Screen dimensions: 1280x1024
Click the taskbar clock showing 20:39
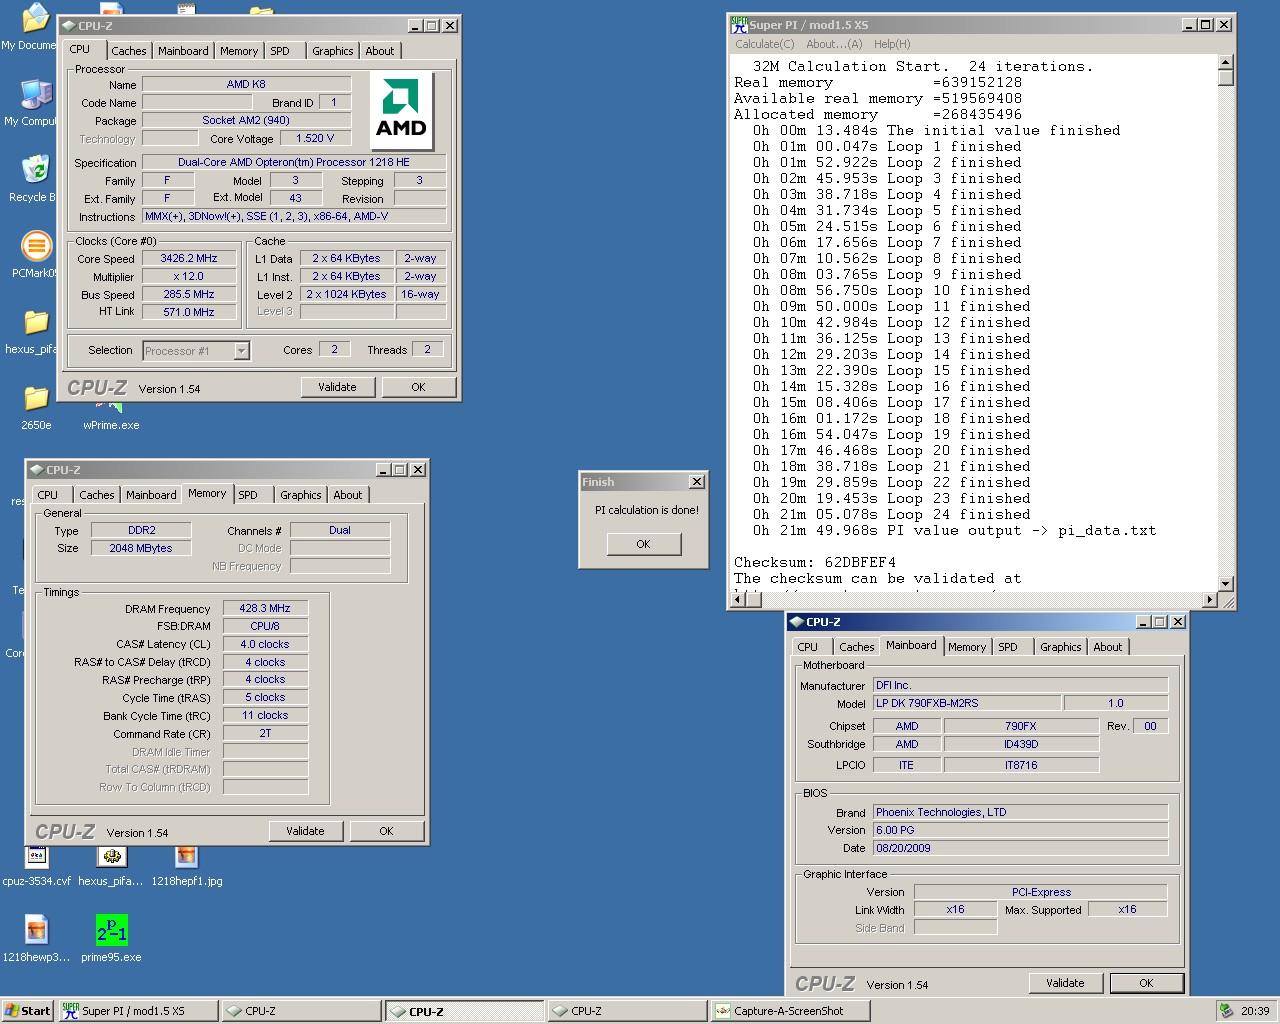[x=1255, y=1011]
